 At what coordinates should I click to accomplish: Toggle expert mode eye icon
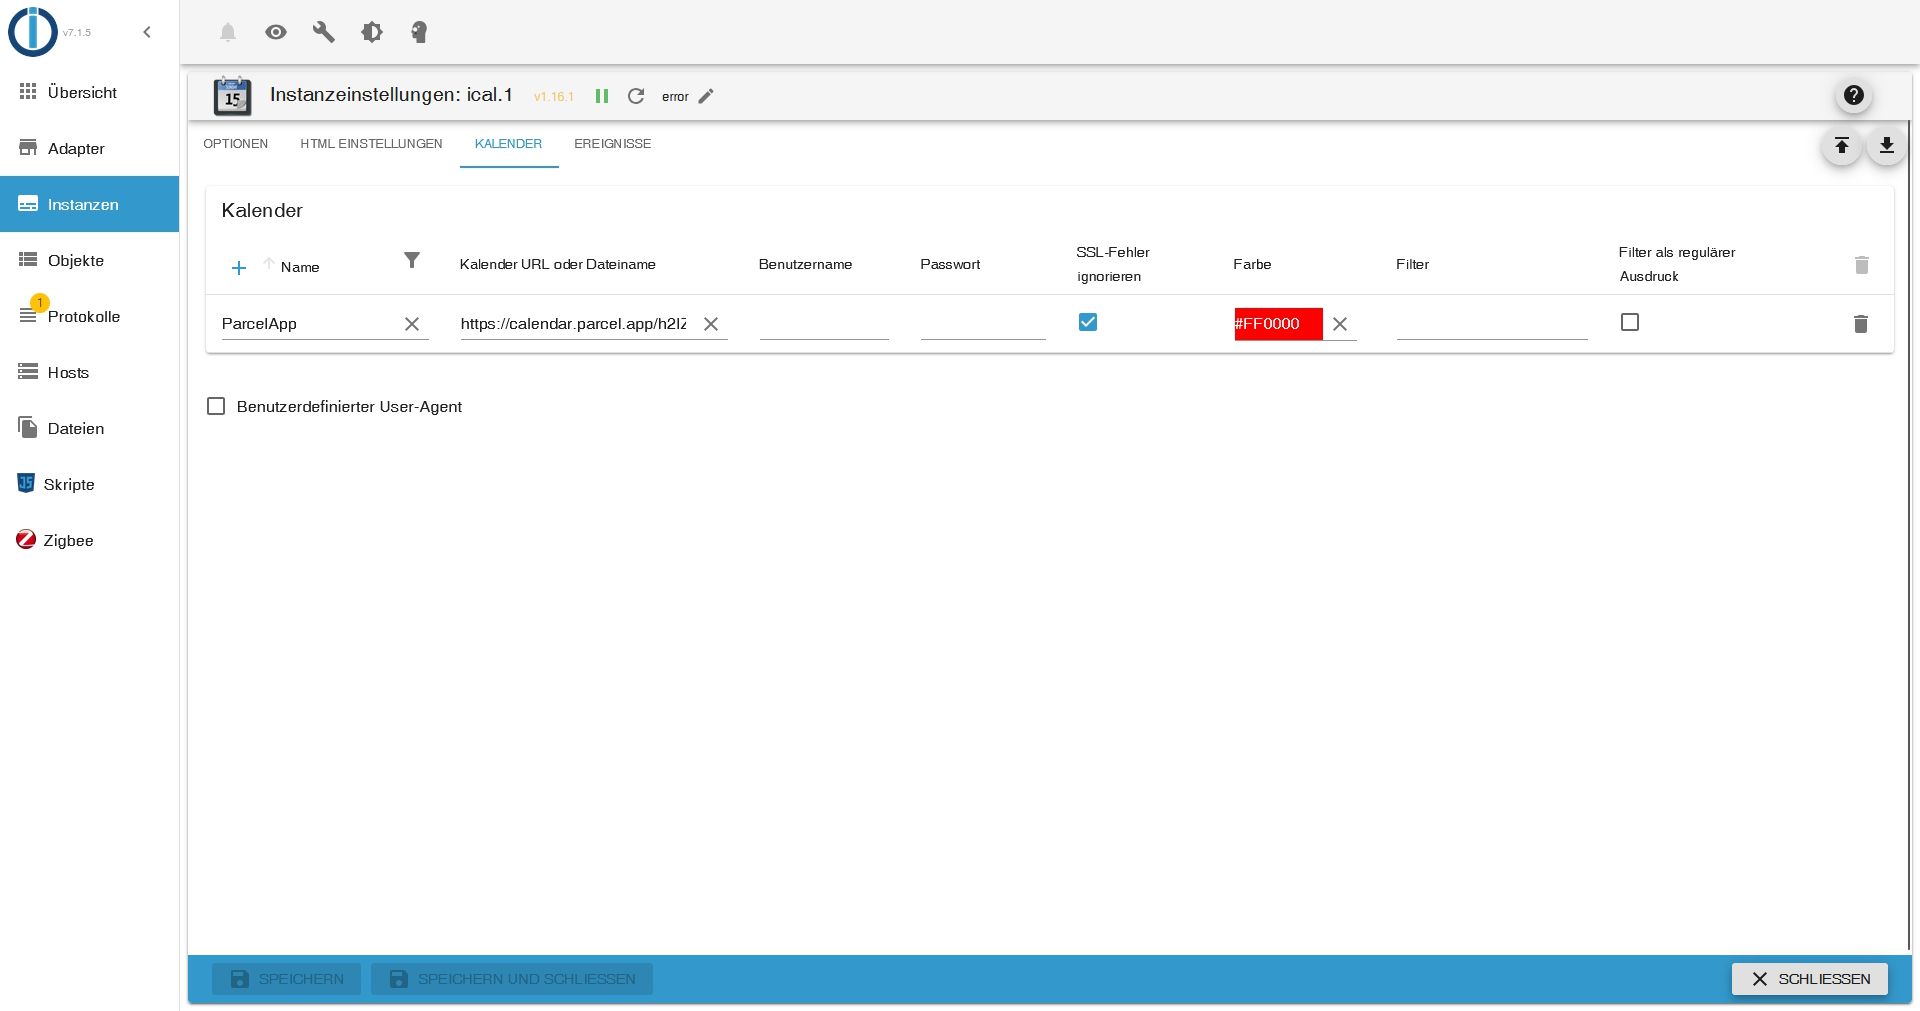tap(276, 32)
